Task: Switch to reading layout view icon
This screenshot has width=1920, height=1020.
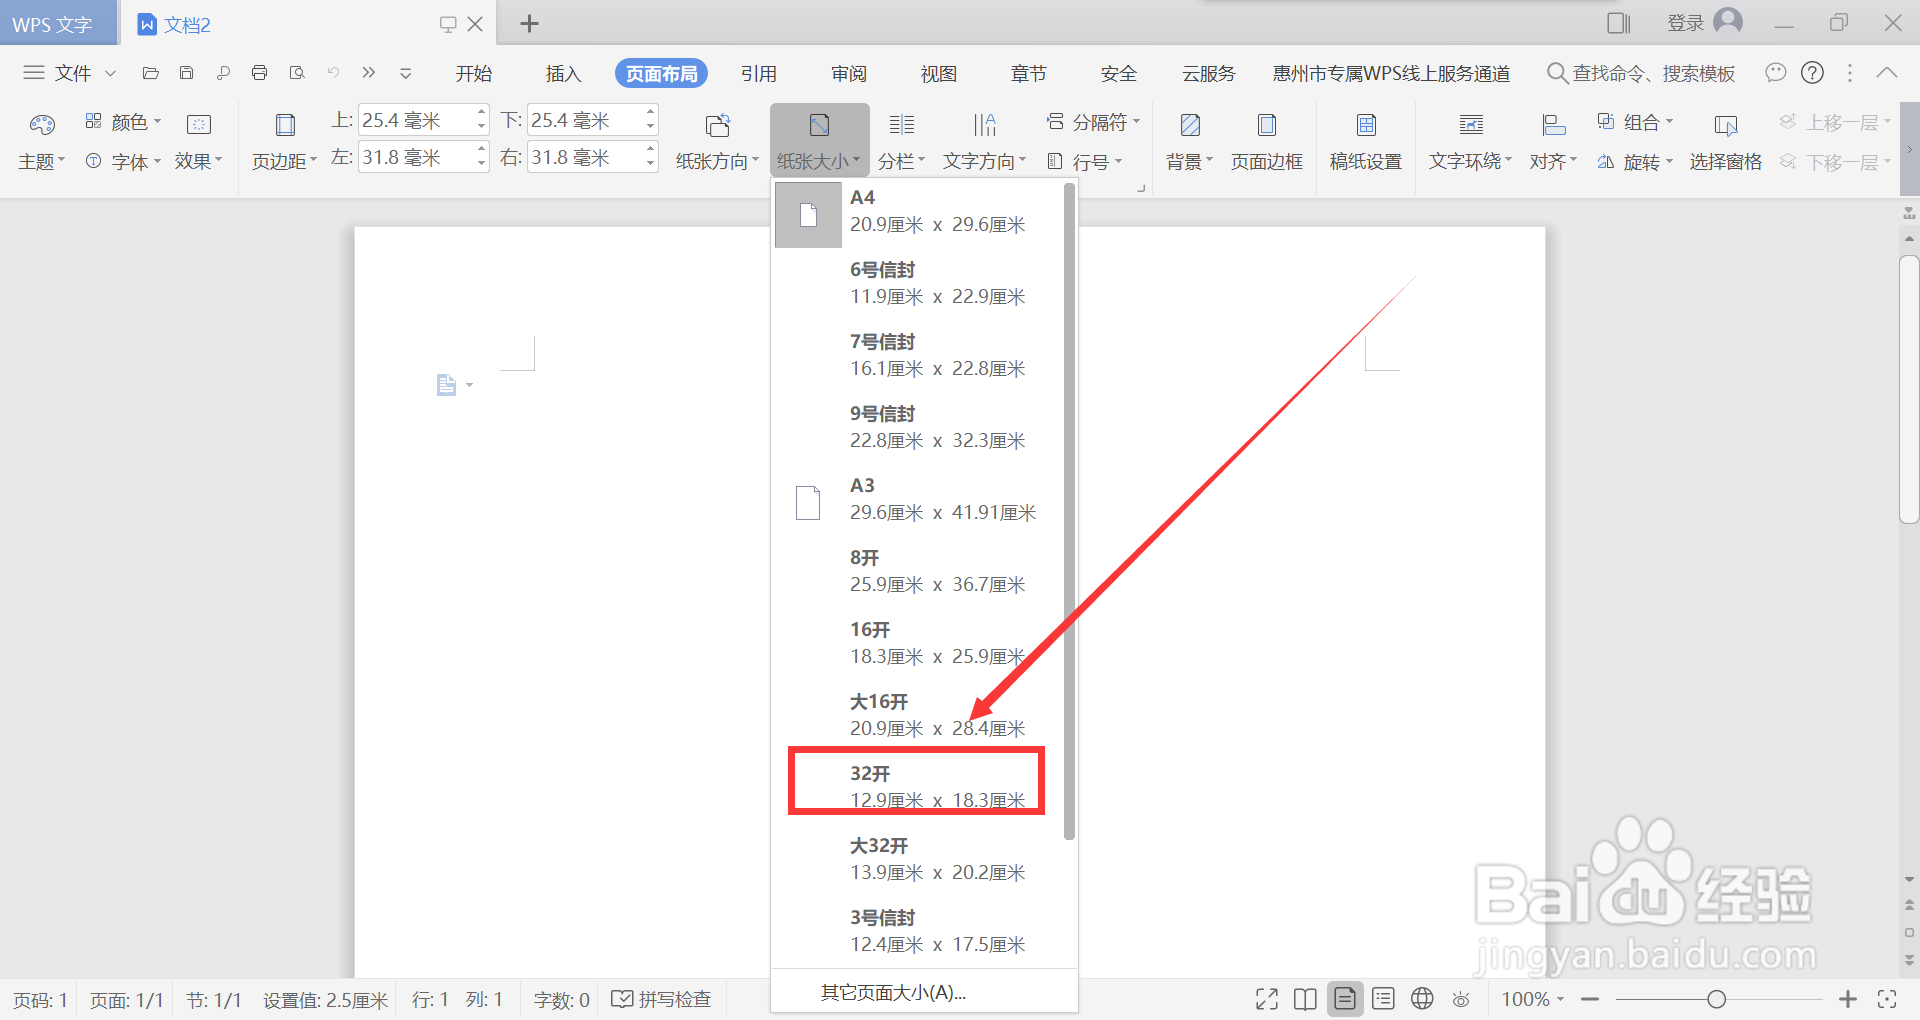Action: point(1305,999)
